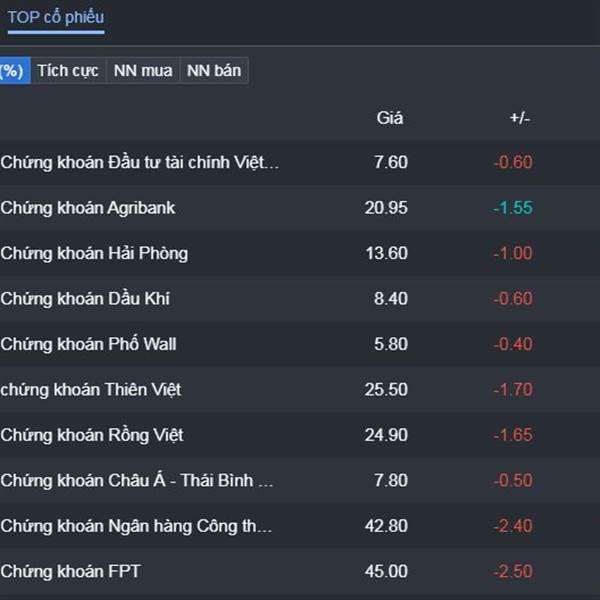This screenshot has height=600, width=600.
Task: Click Thiên Việt's -1.70 change value
Action: [513, 390]
